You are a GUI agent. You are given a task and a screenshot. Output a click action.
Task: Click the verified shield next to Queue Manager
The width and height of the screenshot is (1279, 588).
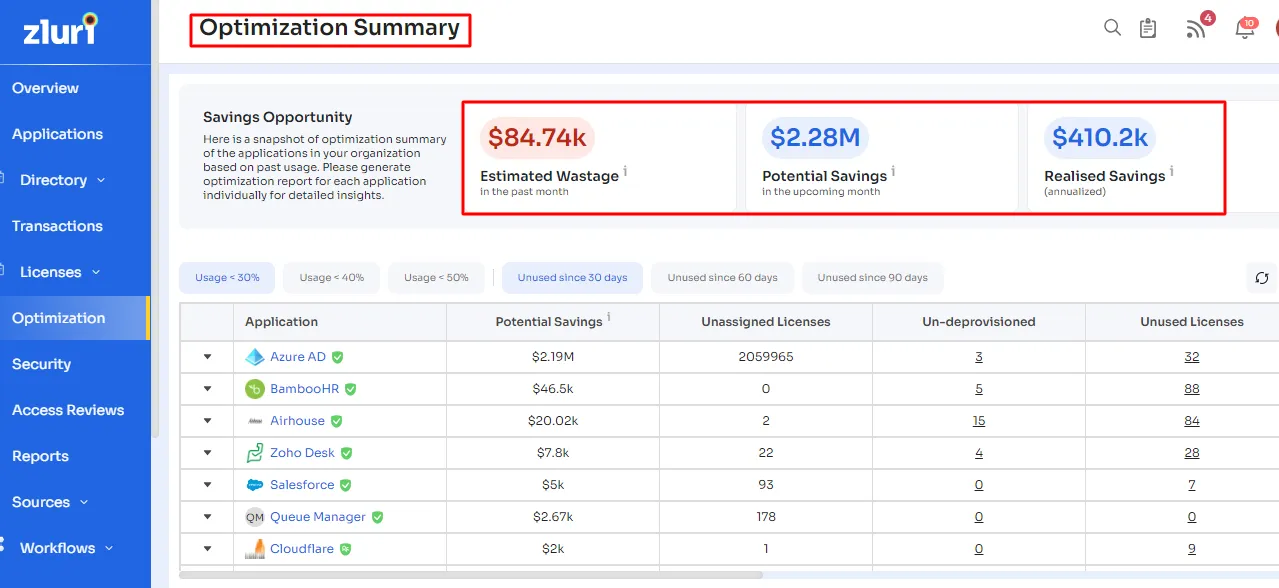coord(378,517)
